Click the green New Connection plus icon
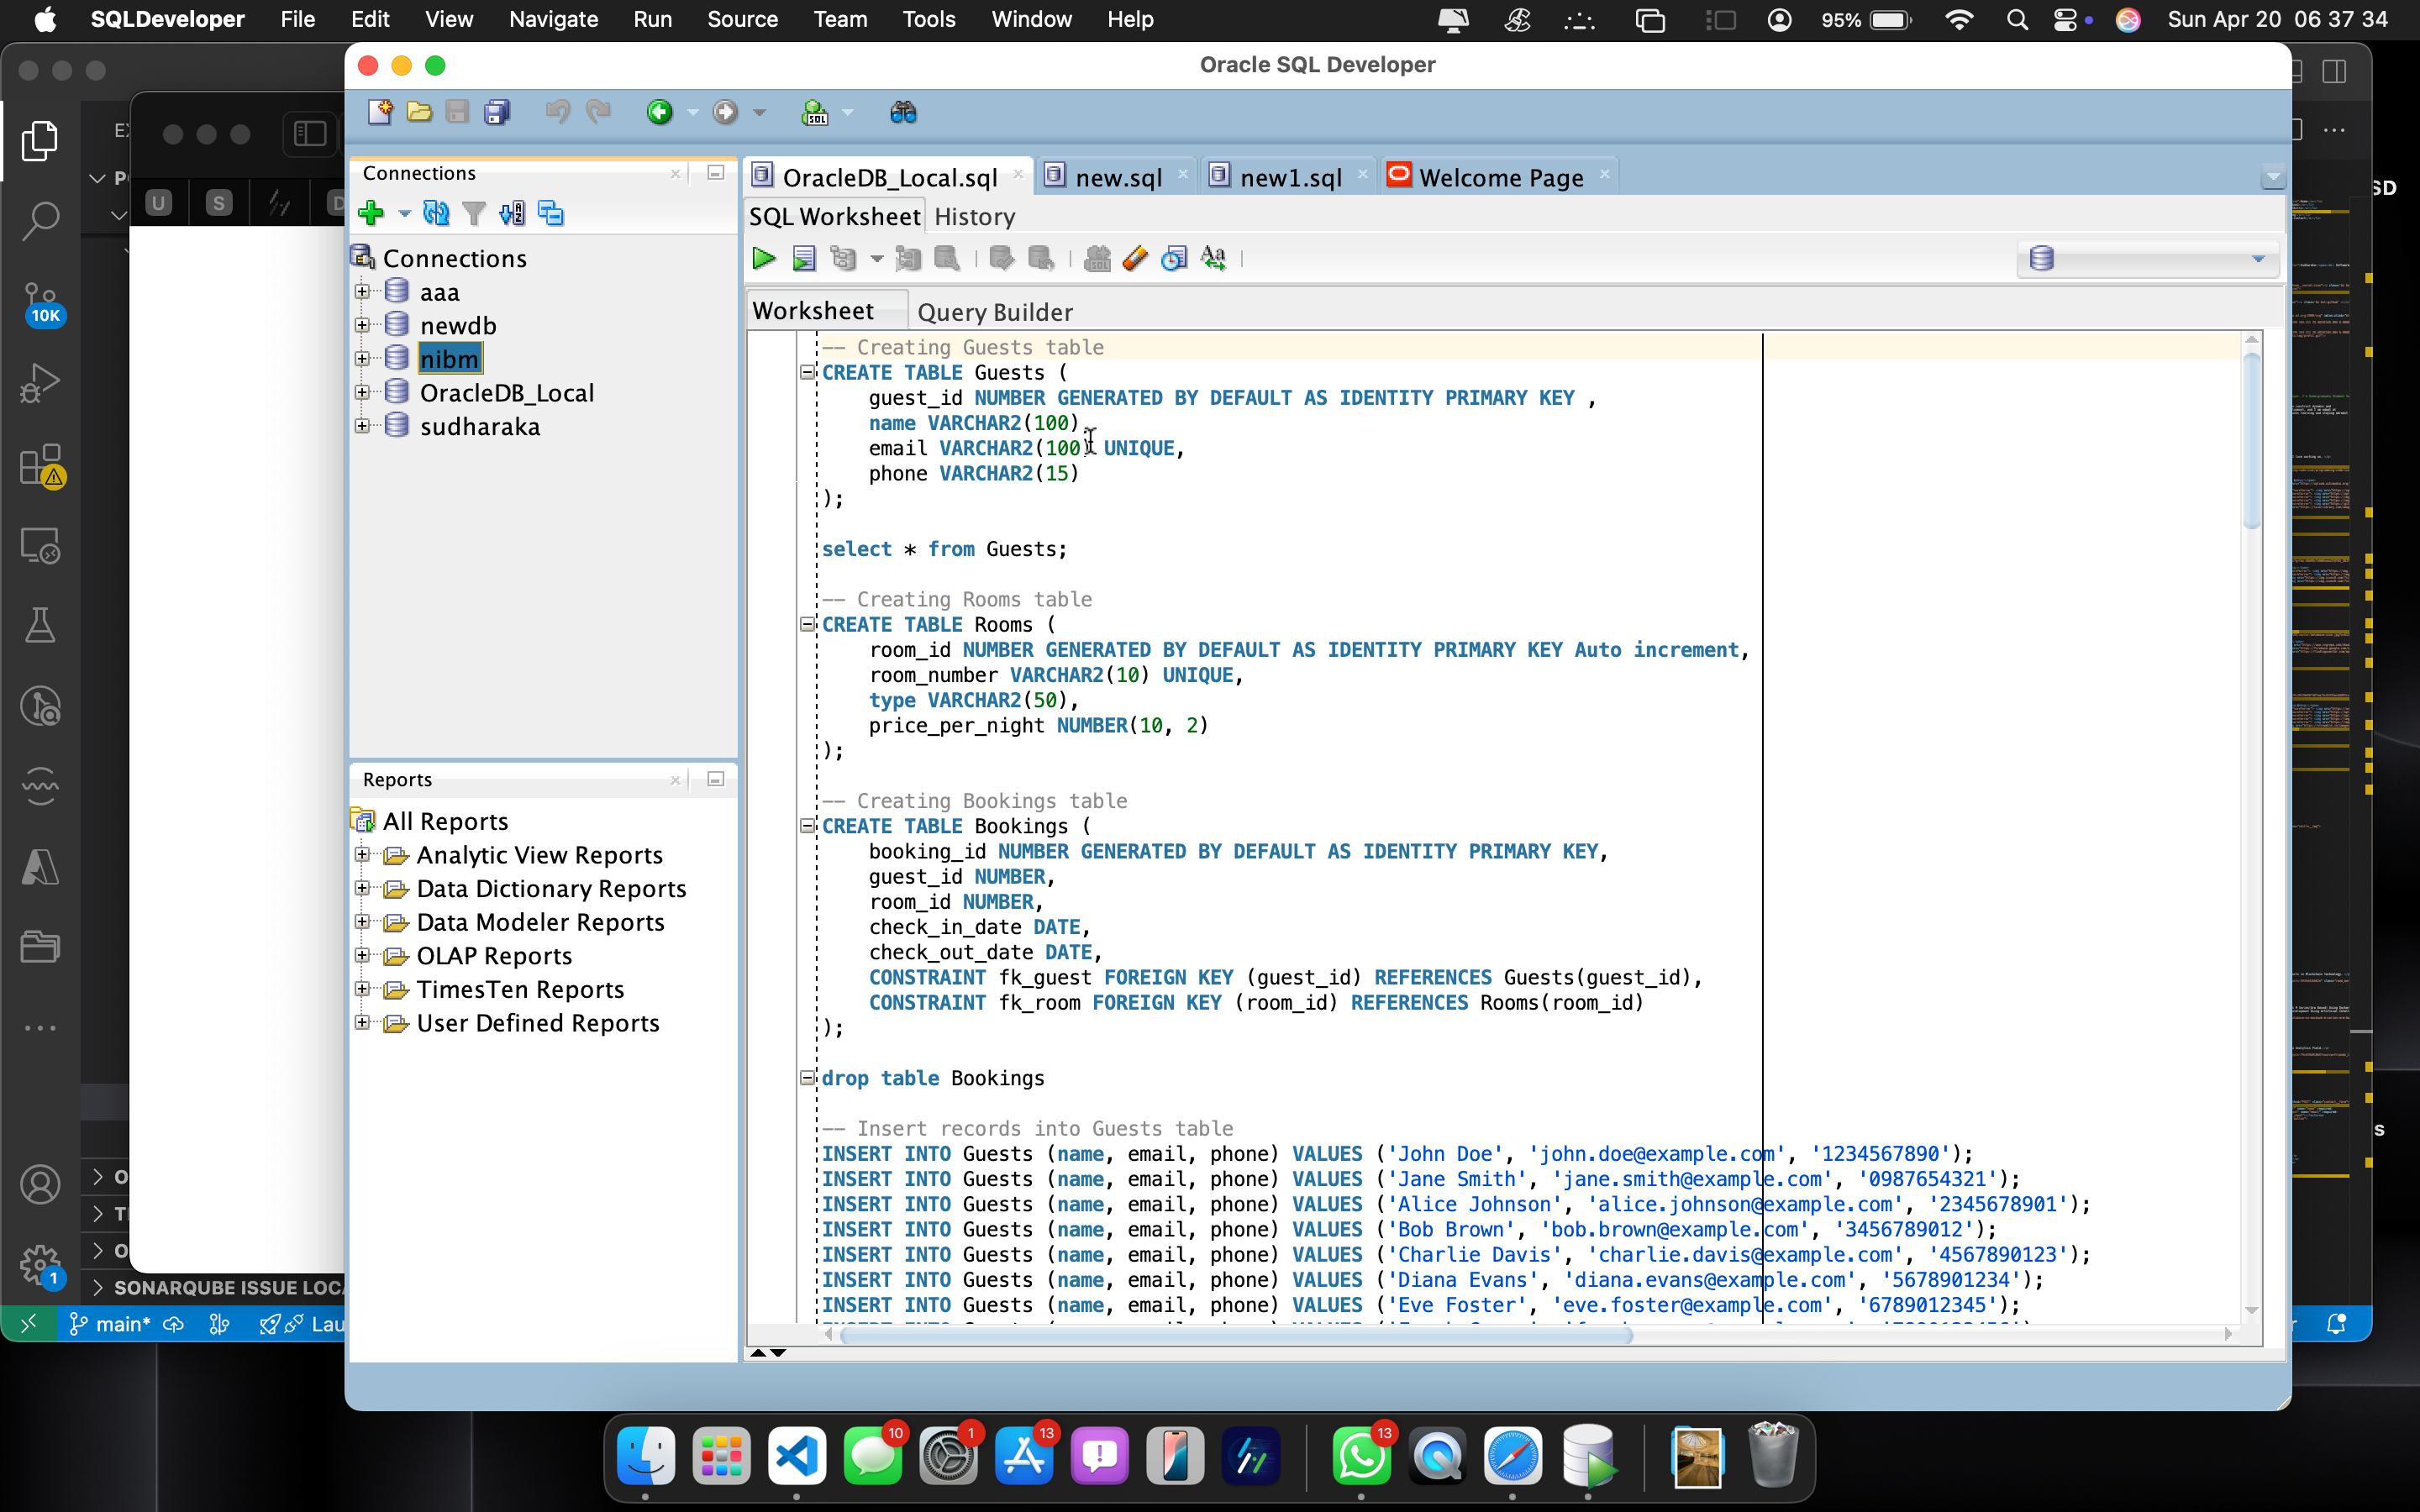Screen dimensions: 2420x1512 [371, 213]
